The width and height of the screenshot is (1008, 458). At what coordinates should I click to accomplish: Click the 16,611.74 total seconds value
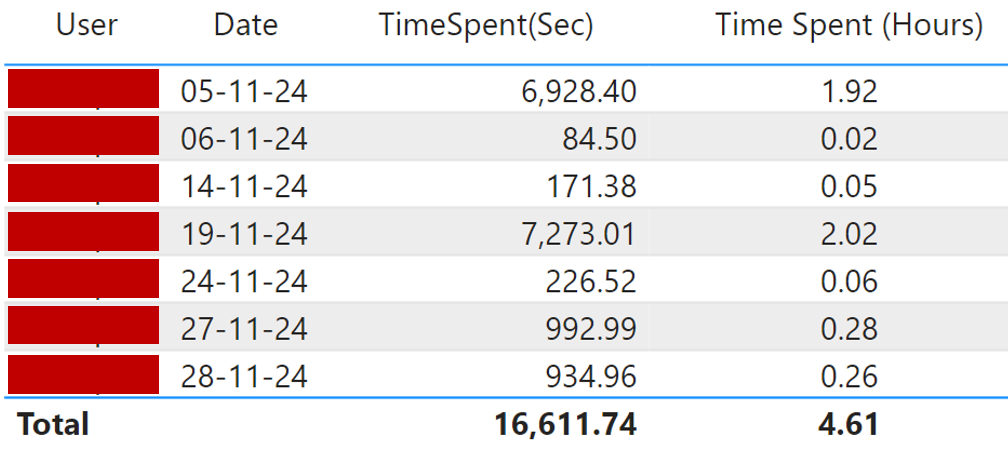tap(565, 424)
